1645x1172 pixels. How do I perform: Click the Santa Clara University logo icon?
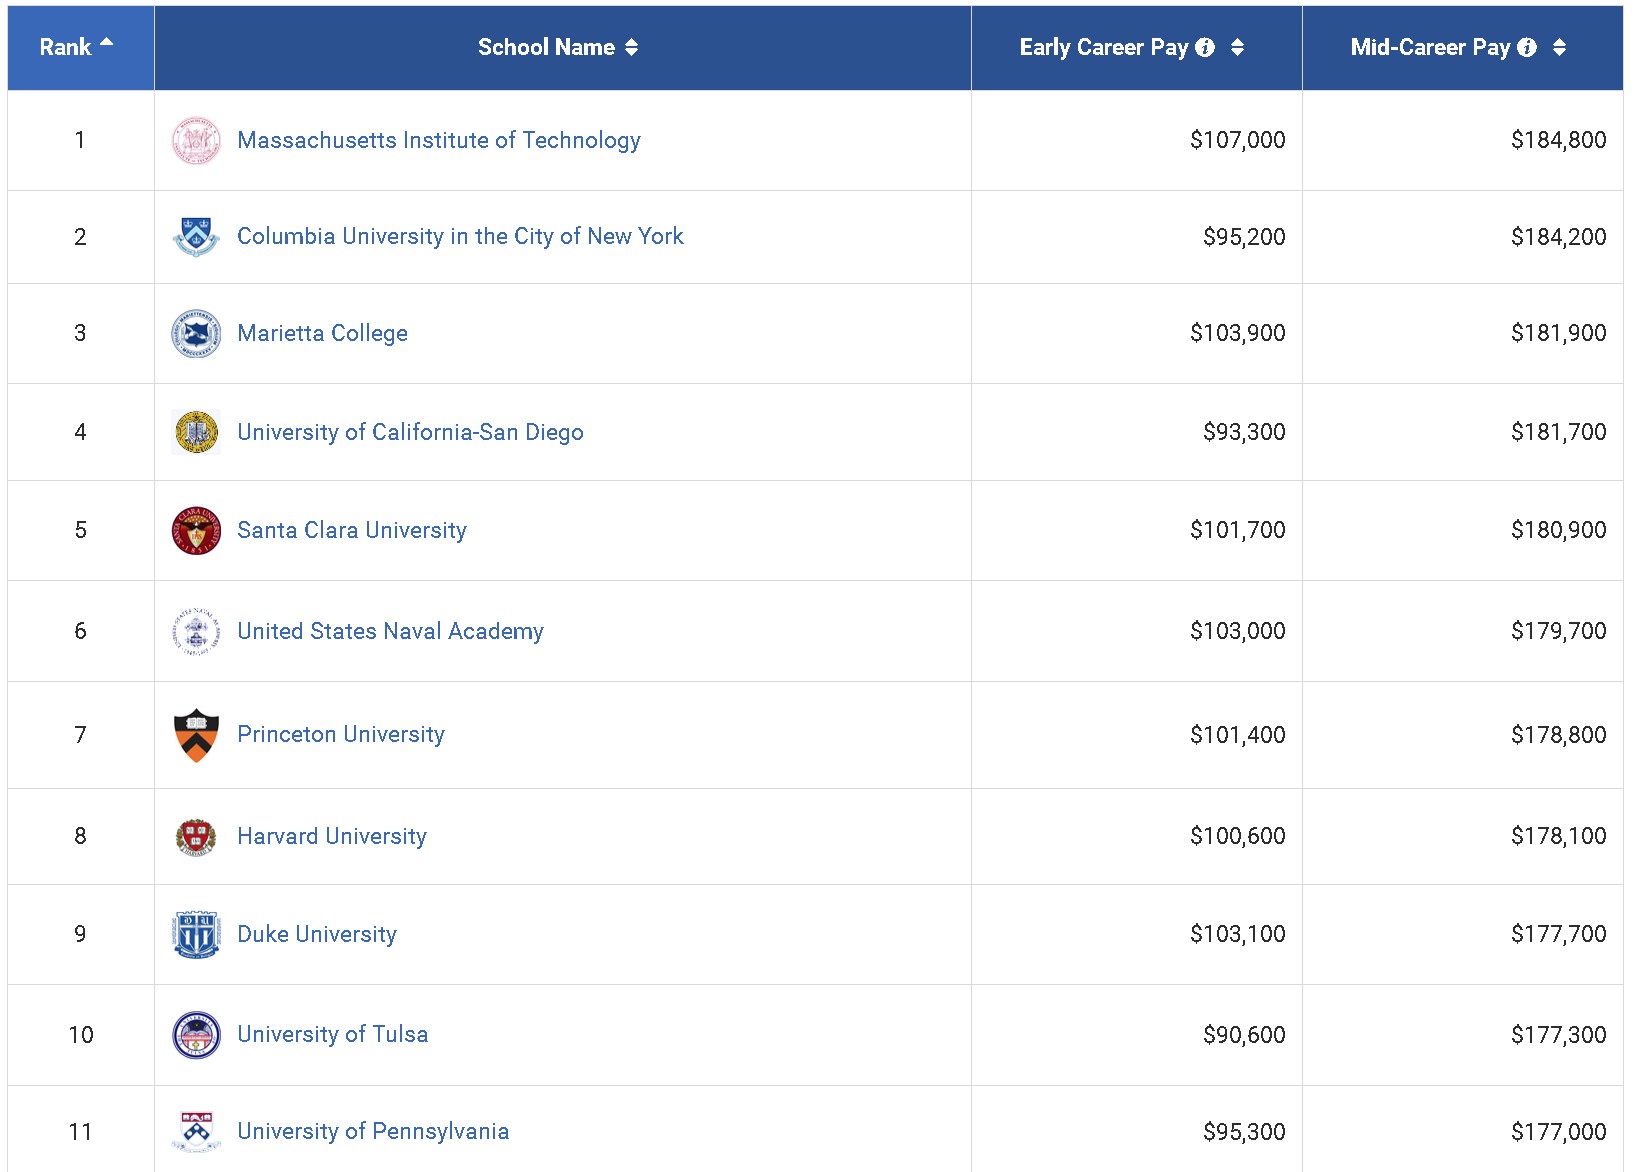(x=196, y=530)
